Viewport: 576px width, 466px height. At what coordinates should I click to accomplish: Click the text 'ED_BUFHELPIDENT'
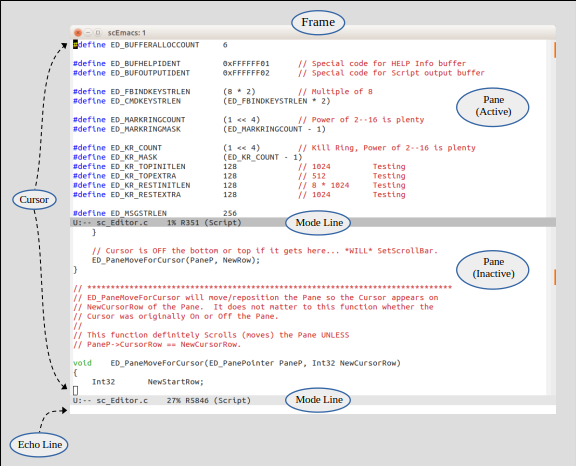[x=145, y=64]
